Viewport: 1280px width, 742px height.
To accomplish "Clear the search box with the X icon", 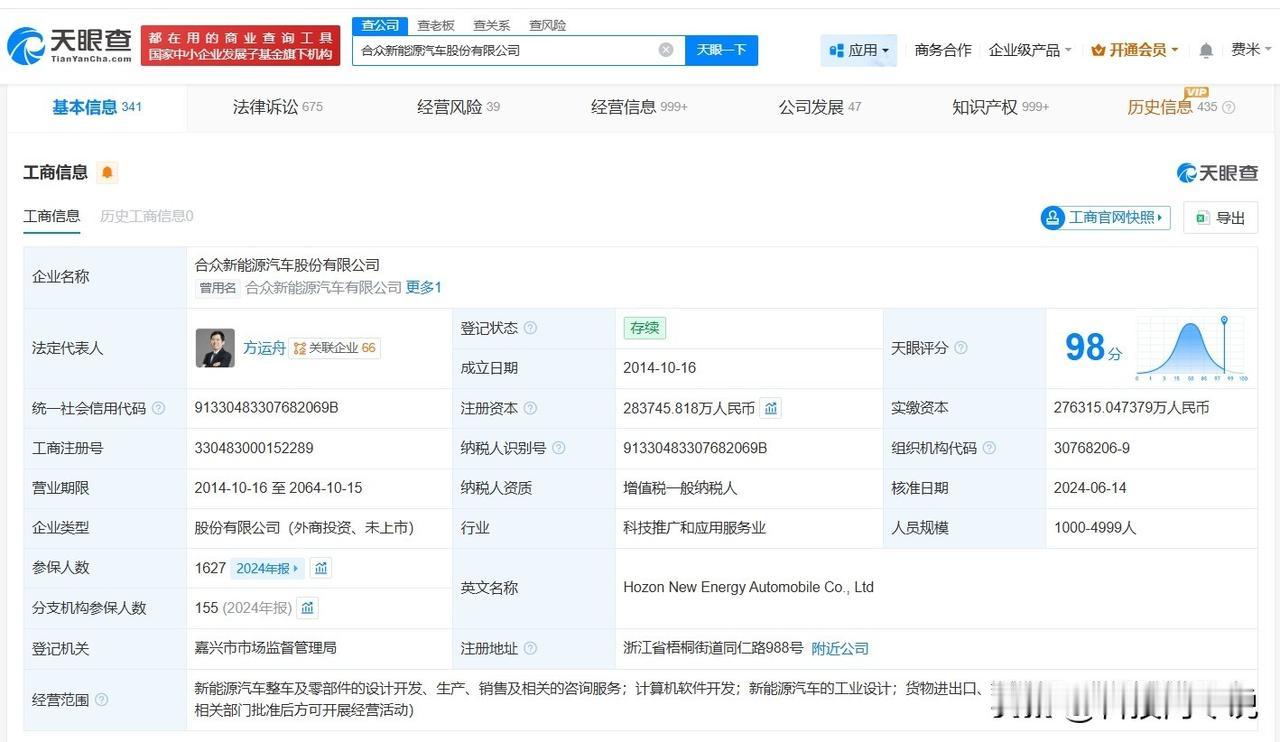I will [666, 50].
